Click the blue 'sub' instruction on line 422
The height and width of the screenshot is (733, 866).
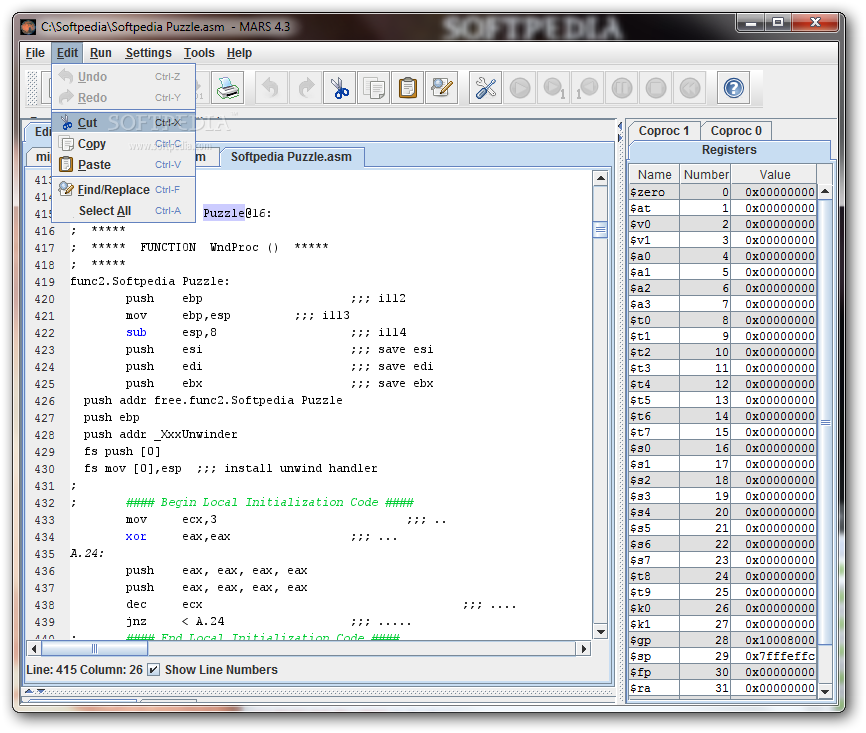pos(136,333)
